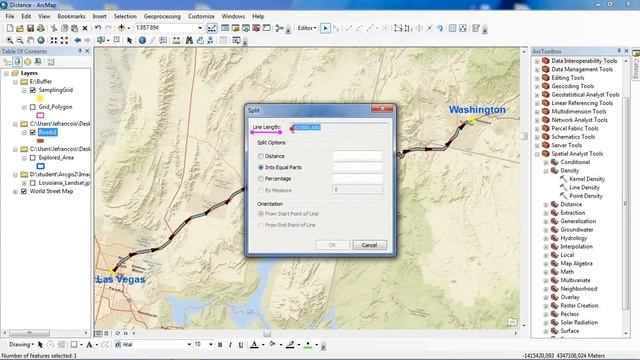Click the Add Data icon

click(121, 28)
